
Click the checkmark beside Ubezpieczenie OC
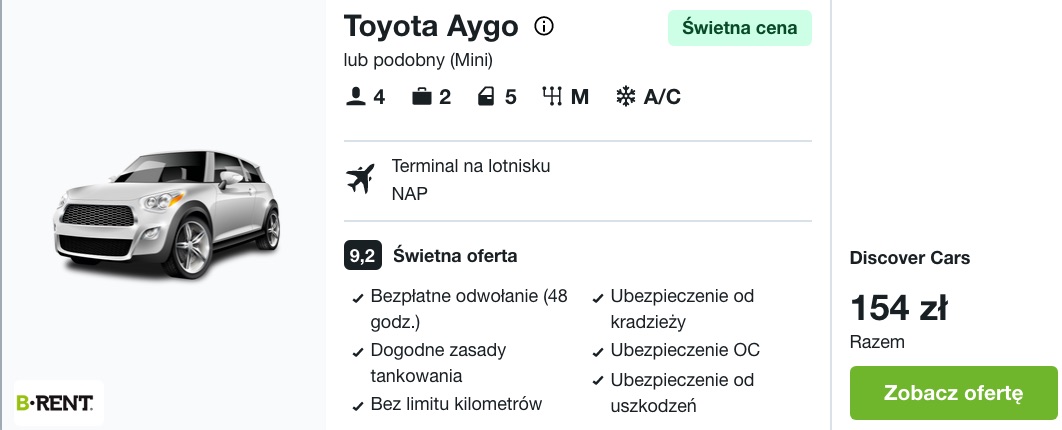[x=598, y=353]
